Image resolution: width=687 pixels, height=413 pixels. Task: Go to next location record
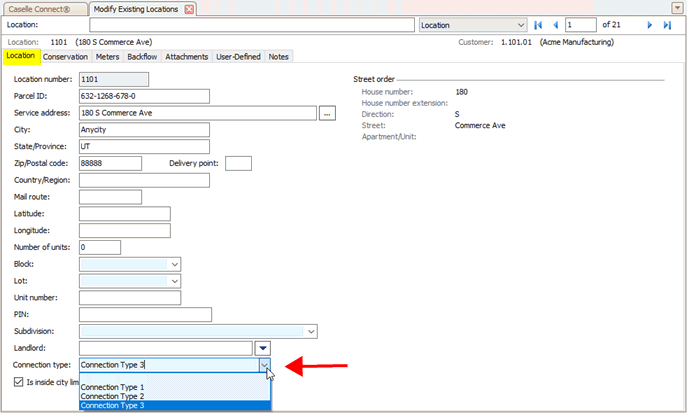[650, 24]
